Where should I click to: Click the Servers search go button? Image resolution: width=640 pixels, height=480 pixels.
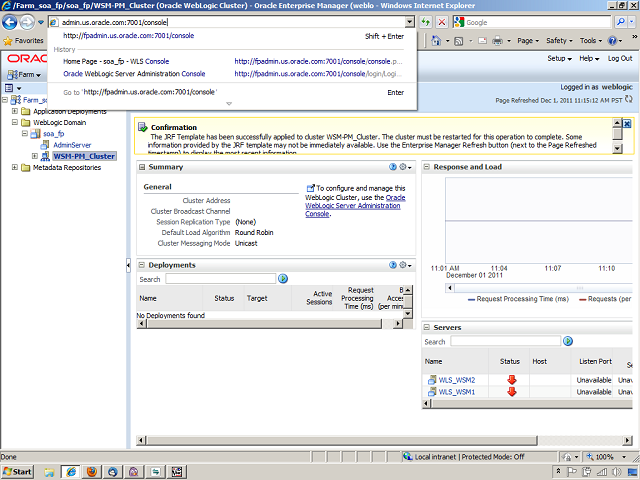click(569, 341)
